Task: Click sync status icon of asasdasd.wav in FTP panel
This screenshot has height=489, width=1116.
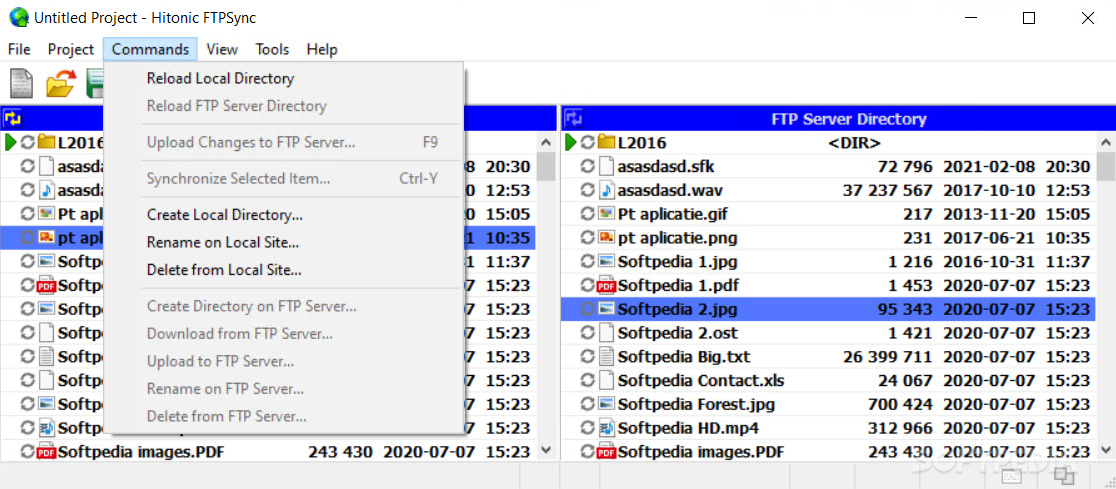Action: [588, 191]
